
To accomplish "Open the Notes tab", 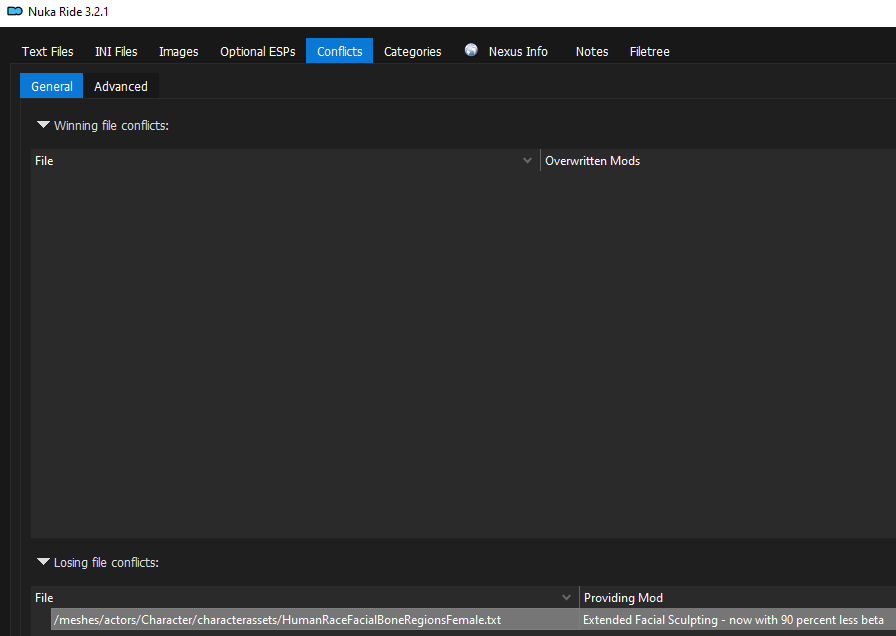I will (x=592, y=51).
